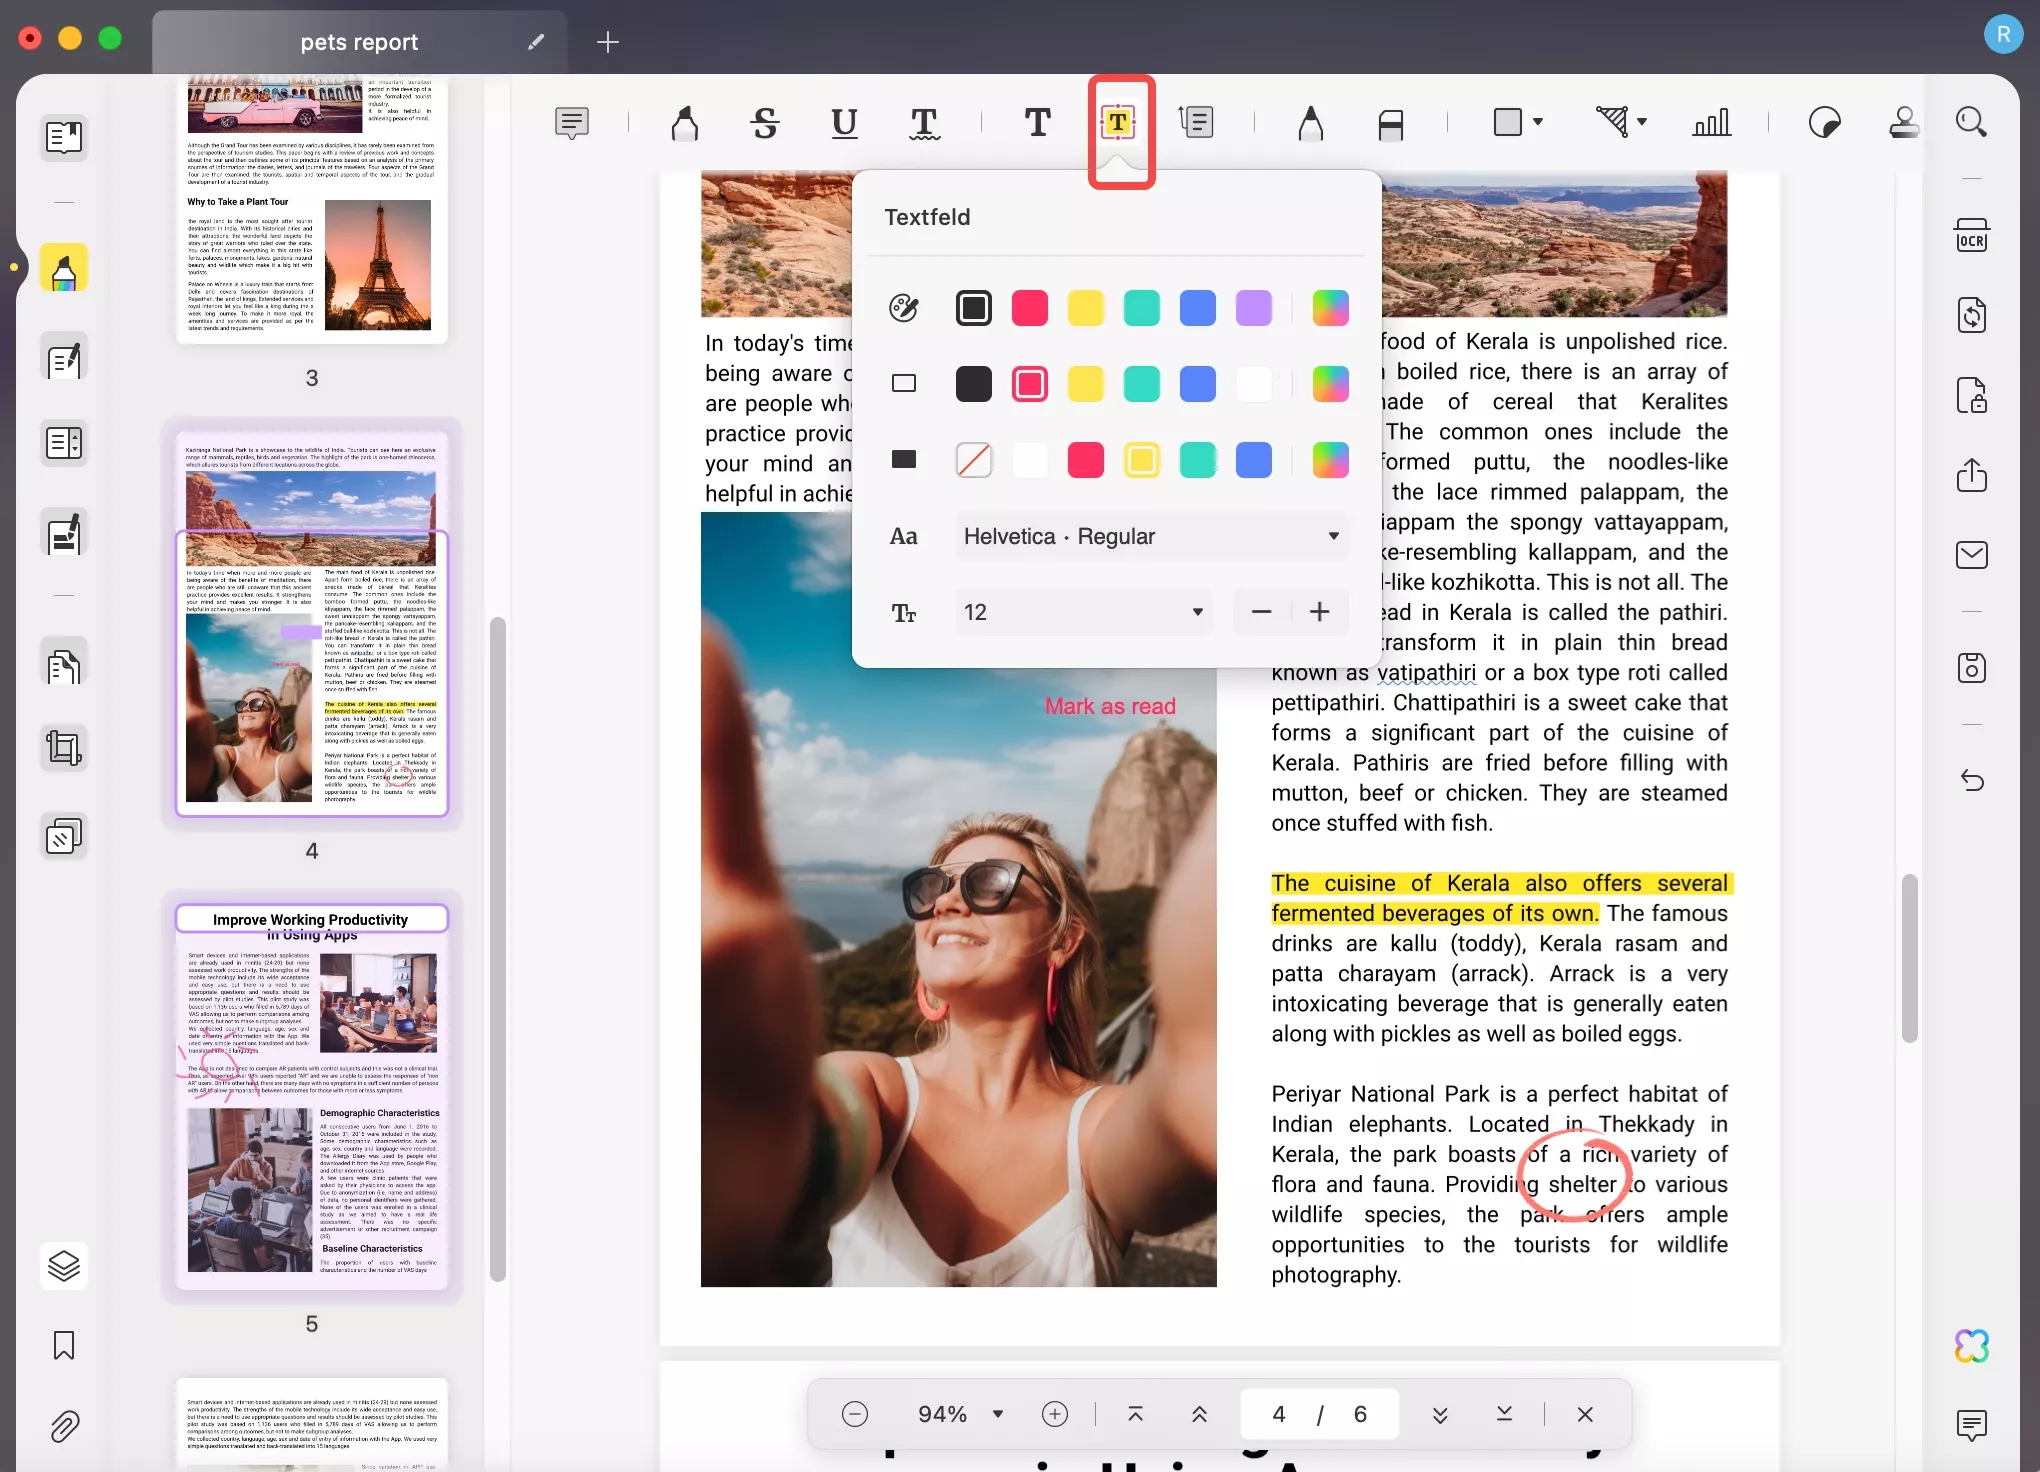Viewport: 2040px width, 1472px height.
Task: Open the Helvetica Regular font dropdown
Action: [1151, 536]
